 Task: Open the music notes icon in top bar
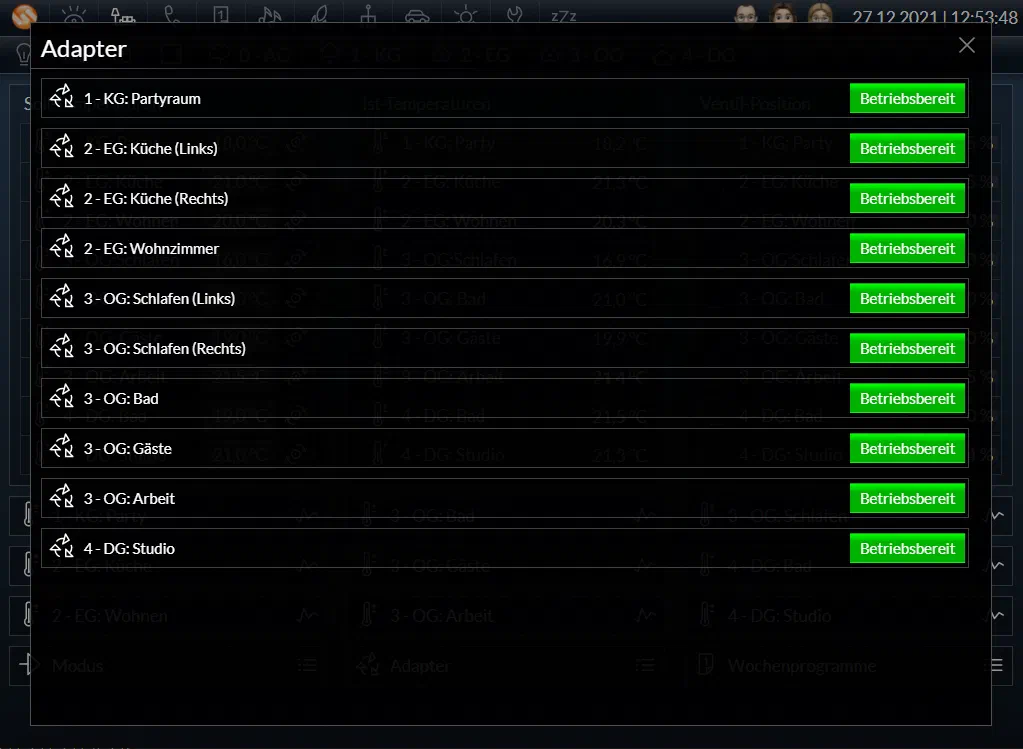click(x=269, y=14)
